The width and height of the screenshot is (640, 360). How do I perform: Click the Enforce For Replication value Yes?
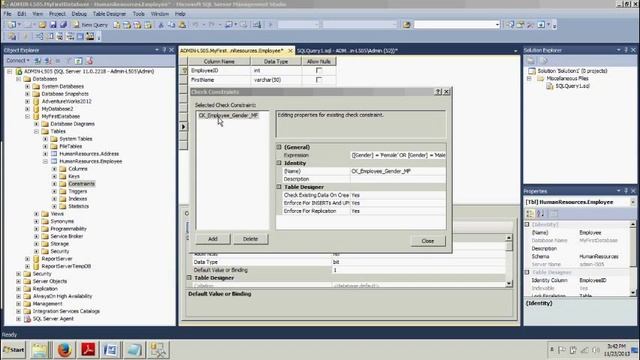[398, 211]
